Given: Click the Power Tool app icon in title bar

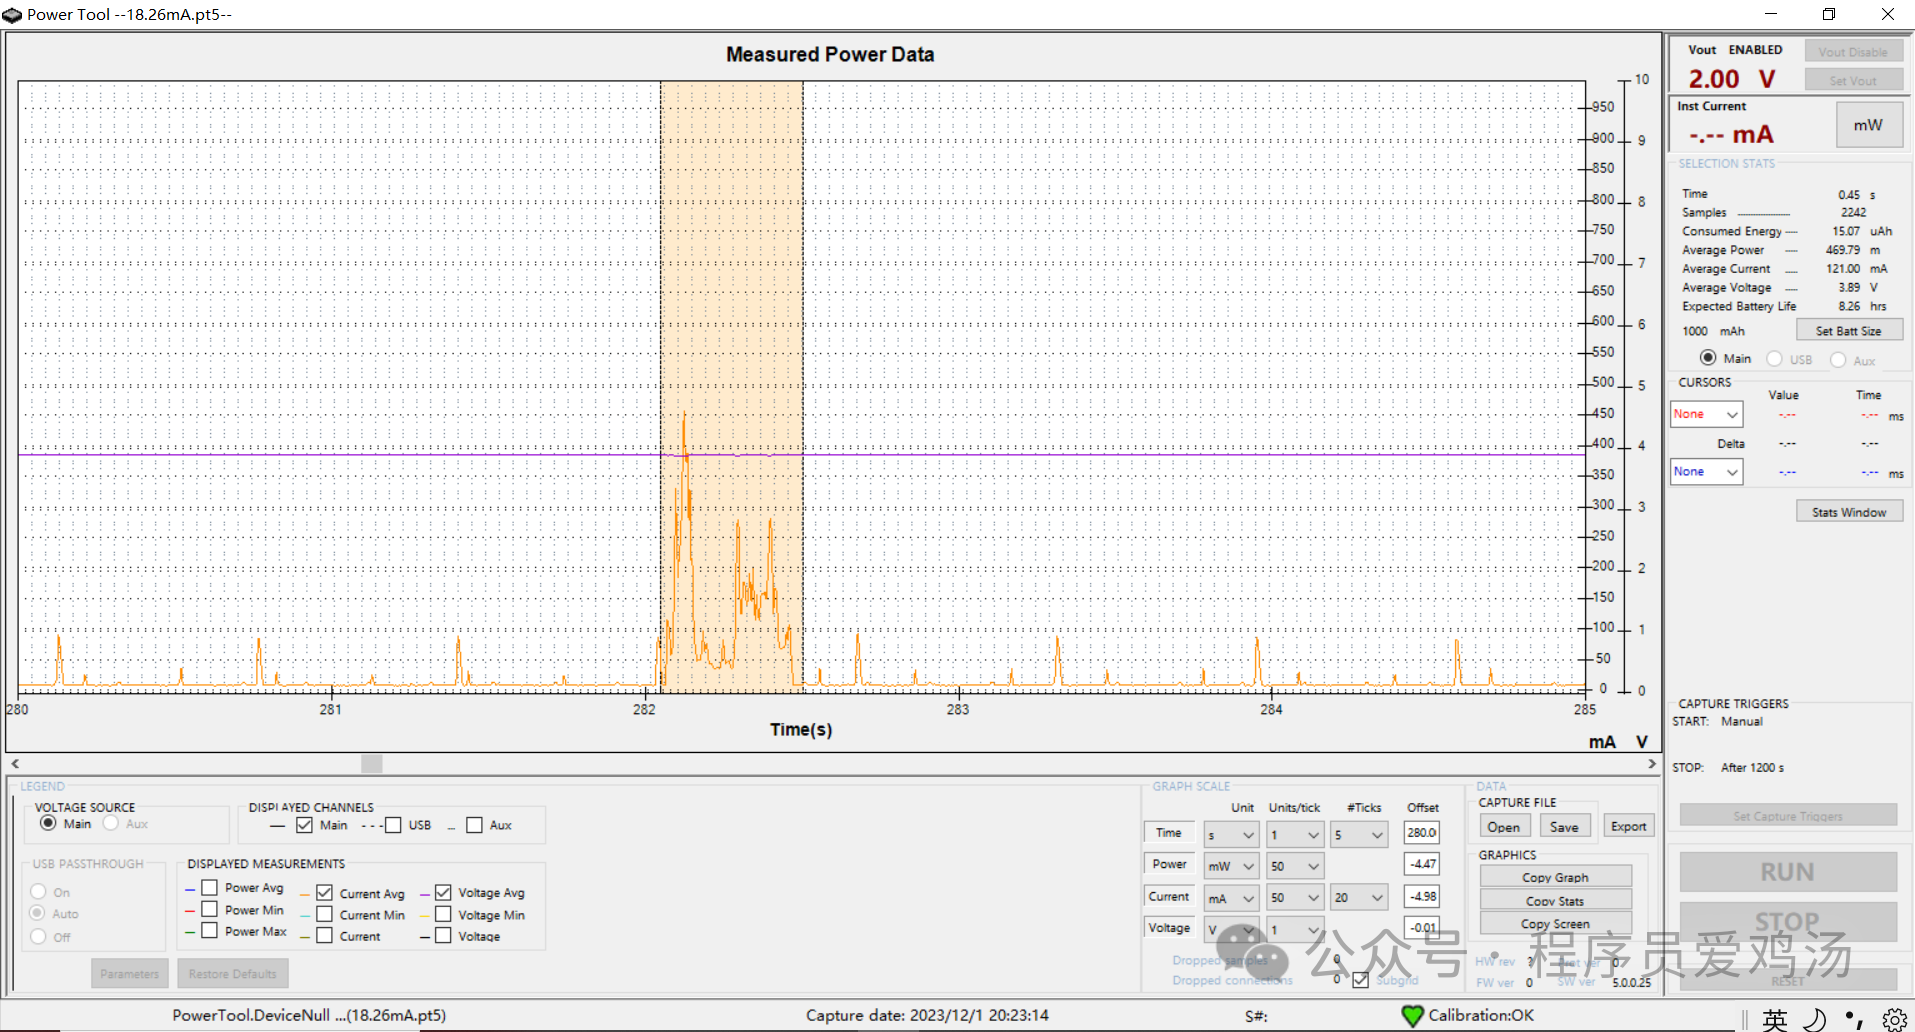Looking at the screenshot, I should 12,14.
